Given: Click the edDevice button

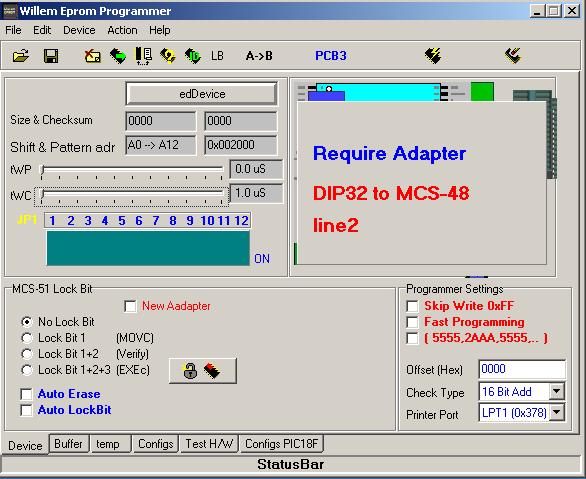Looking at the screenshot, I should [x=202, y=94].
